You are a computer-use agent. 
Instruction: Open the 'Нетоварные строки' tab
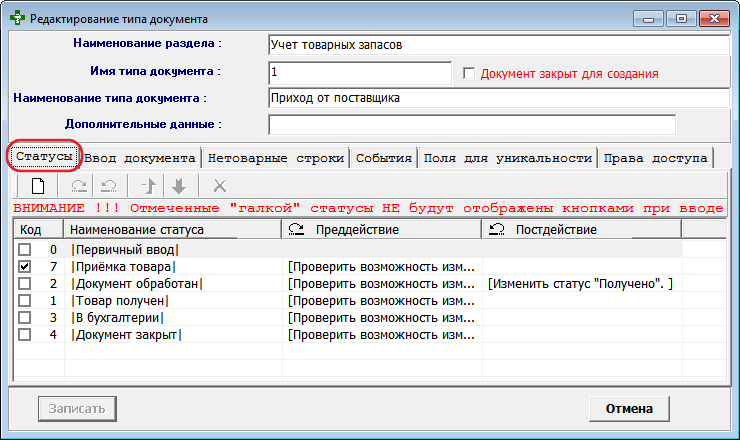pos(276,158)
